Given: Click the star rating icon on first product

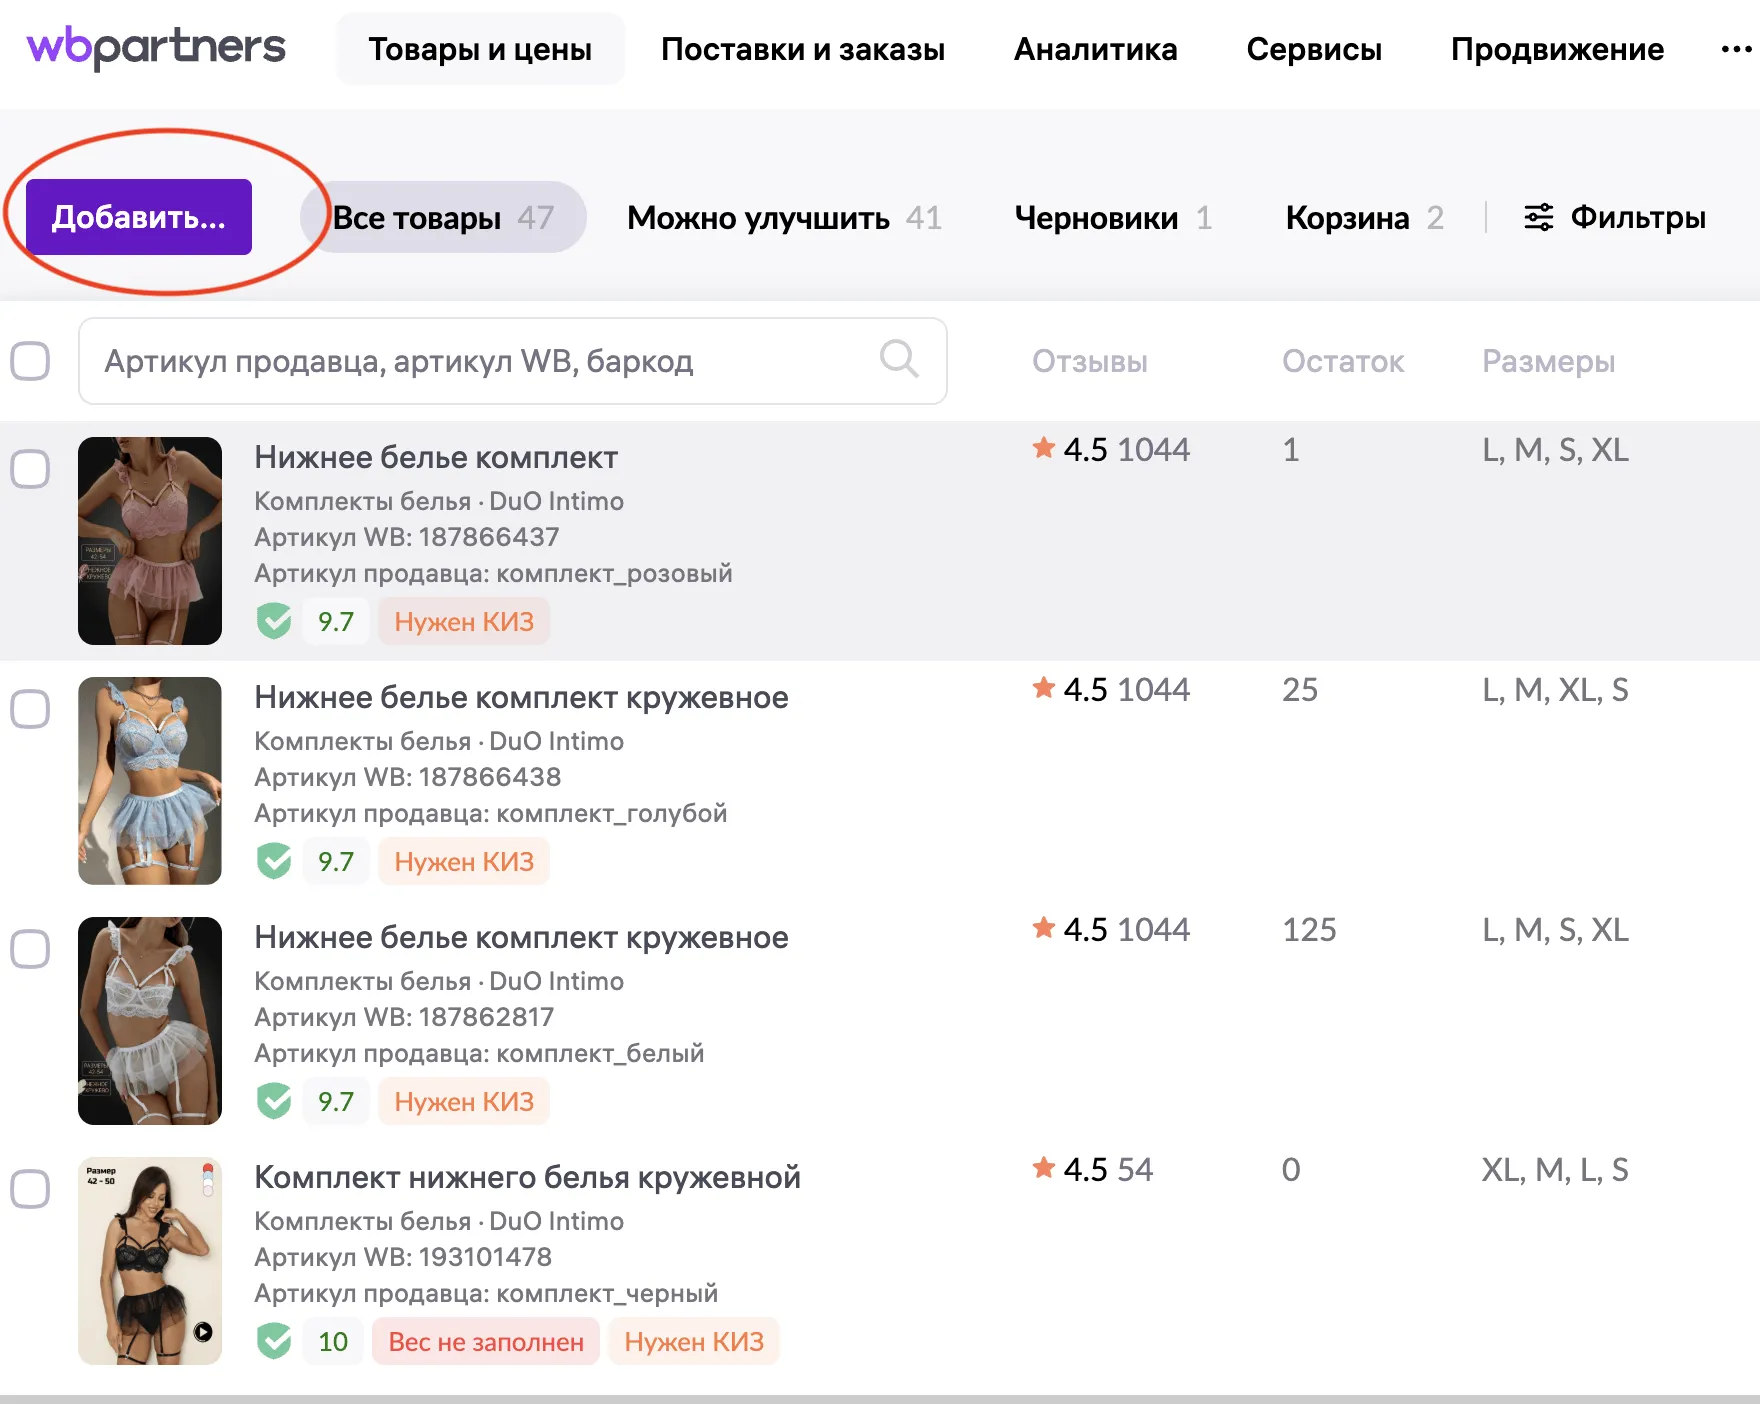Looking at the screenshot, I should point(1043,449).
